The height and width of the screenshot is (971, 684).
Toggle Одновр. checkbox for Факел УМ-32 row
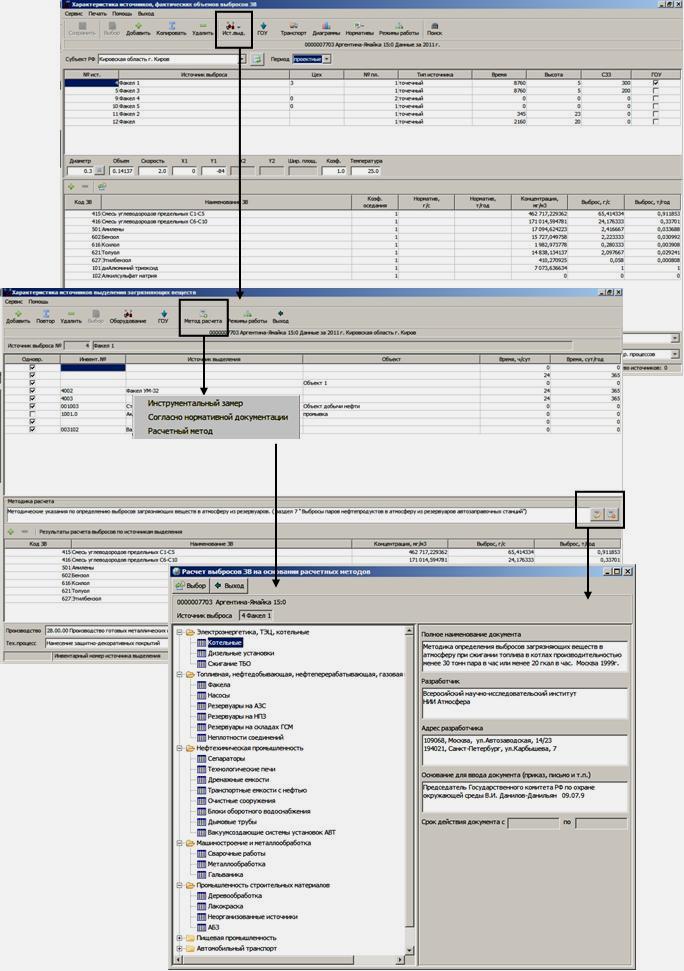tap(32, 391)
